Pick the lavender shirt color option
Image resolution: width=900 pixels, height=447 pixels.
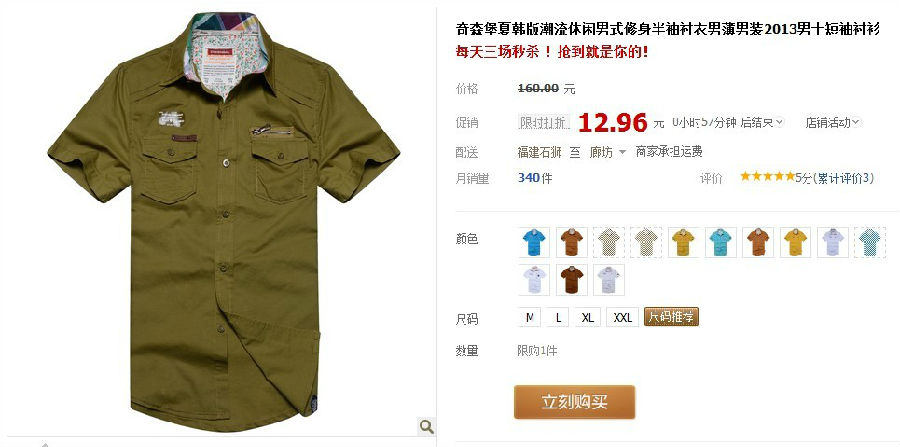pos(832,242)
